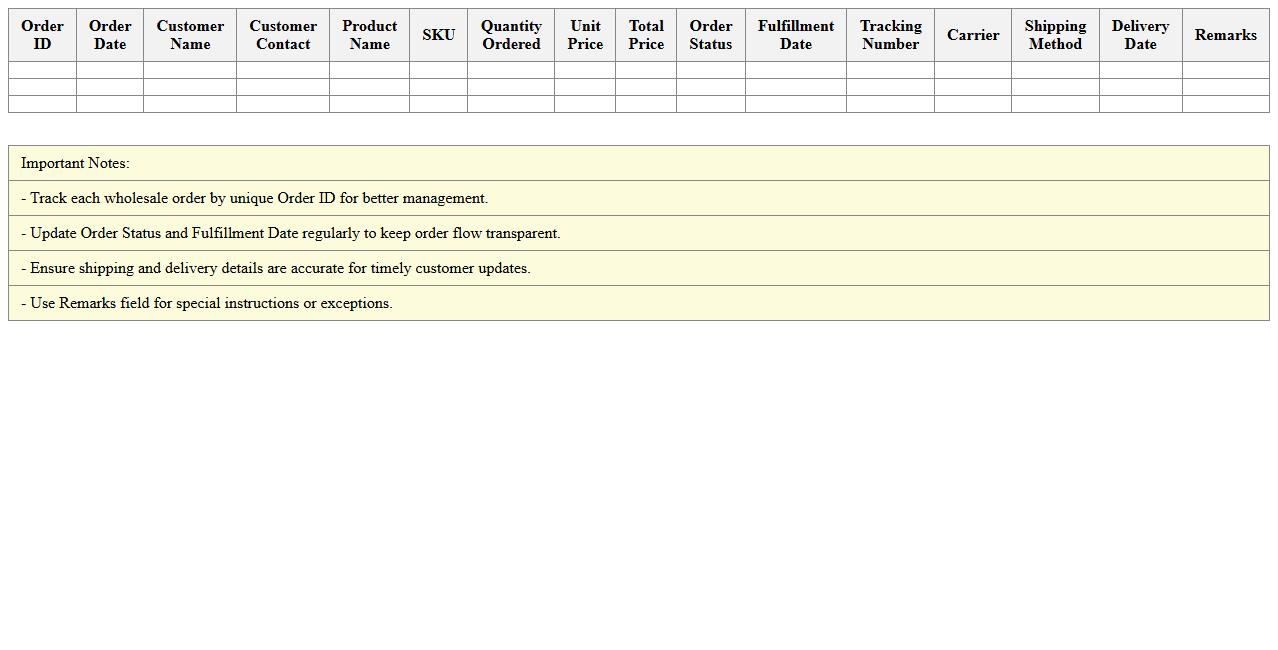Viewport: 1278px width, 650px height.
Task: Select the Remarks field special instructions note
Action: (x=638, y=303)
